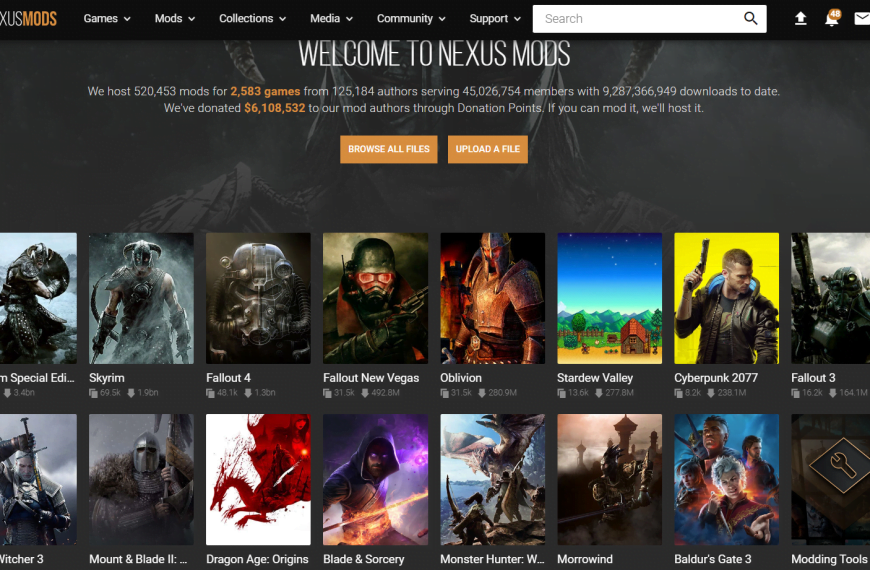Select the Fallout 3 cover art

[x=831, y=299]
